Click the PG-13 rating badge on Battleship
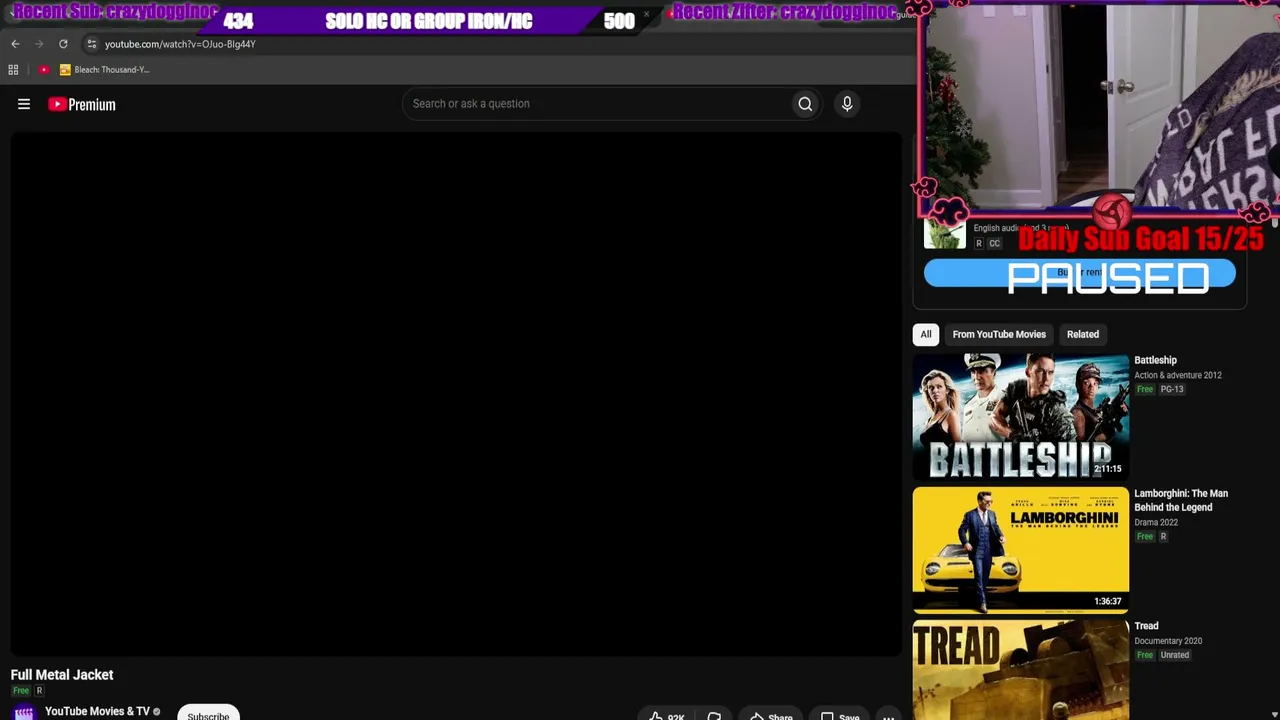Image resolution: width=1280 pixels, height=720 pixels. coord(1172,389)
